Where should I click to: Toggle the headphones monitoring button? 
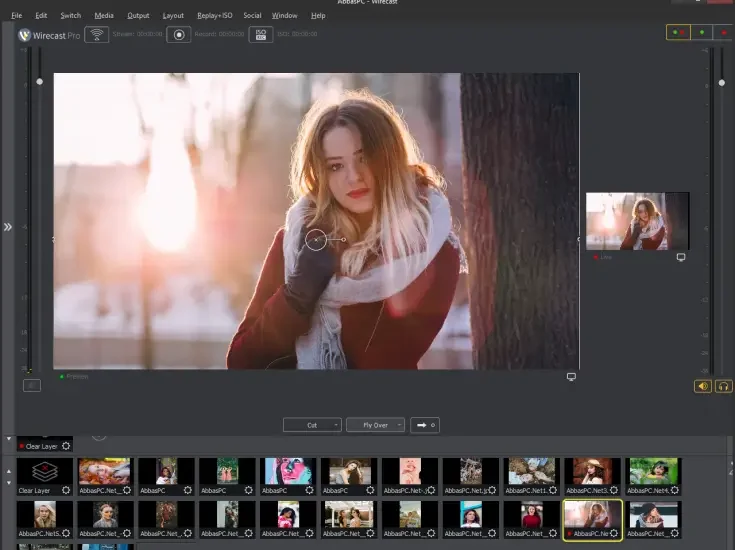coord(723,386)
